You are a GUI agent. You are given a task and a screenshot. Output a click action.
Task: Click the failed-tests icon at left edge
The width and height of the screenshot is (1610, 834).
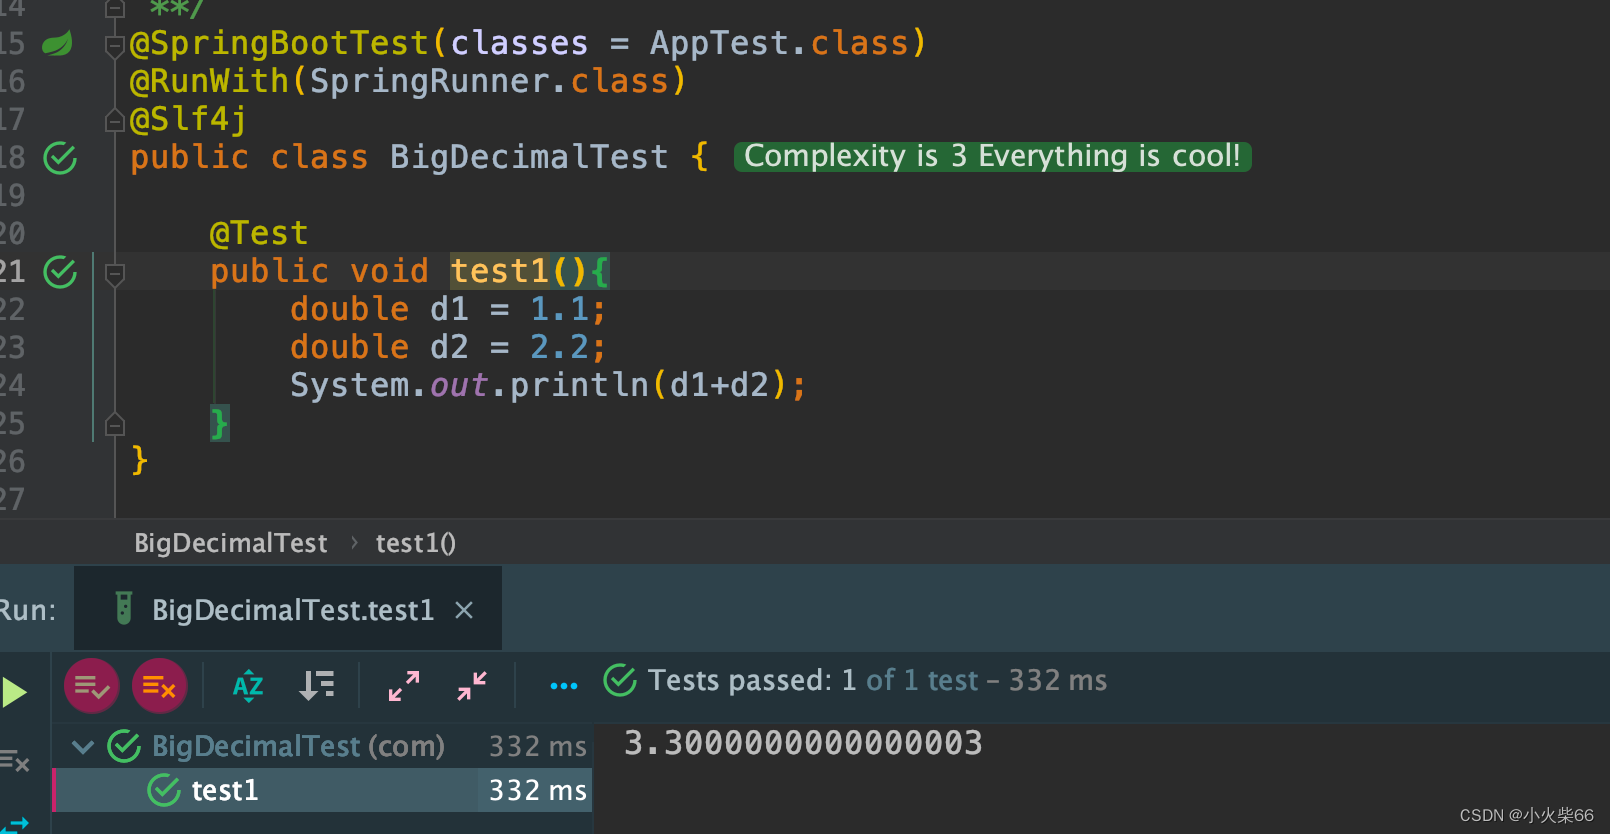pyautogui.click(x=15, y=762)
